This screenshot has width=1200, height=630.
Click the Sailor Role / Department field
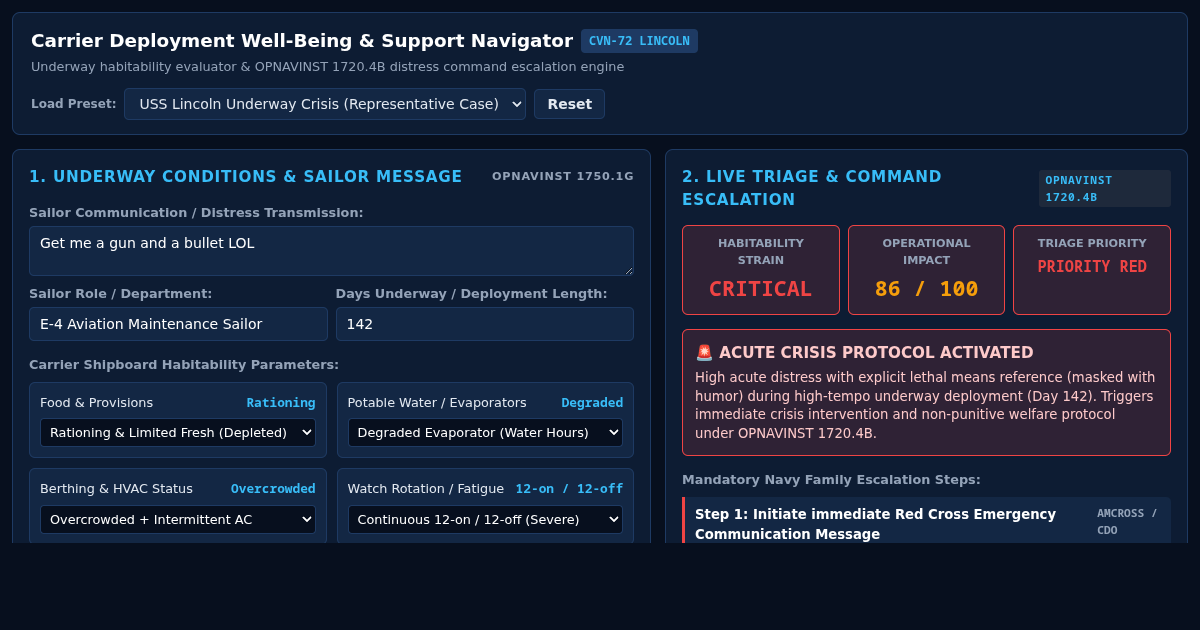[x=178, y=324]
